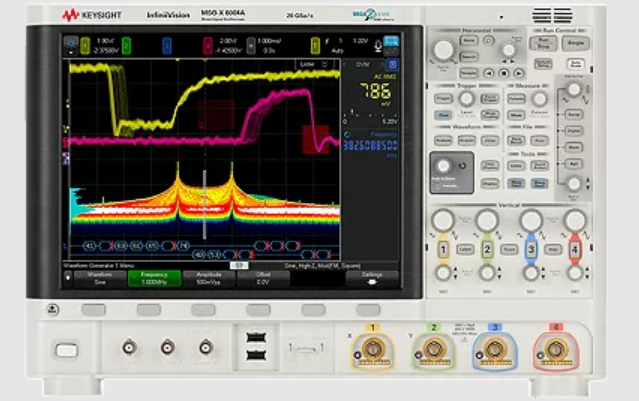Tap the gray horizontal timebase H indicator
639x401 pixels.
point(251,46)
